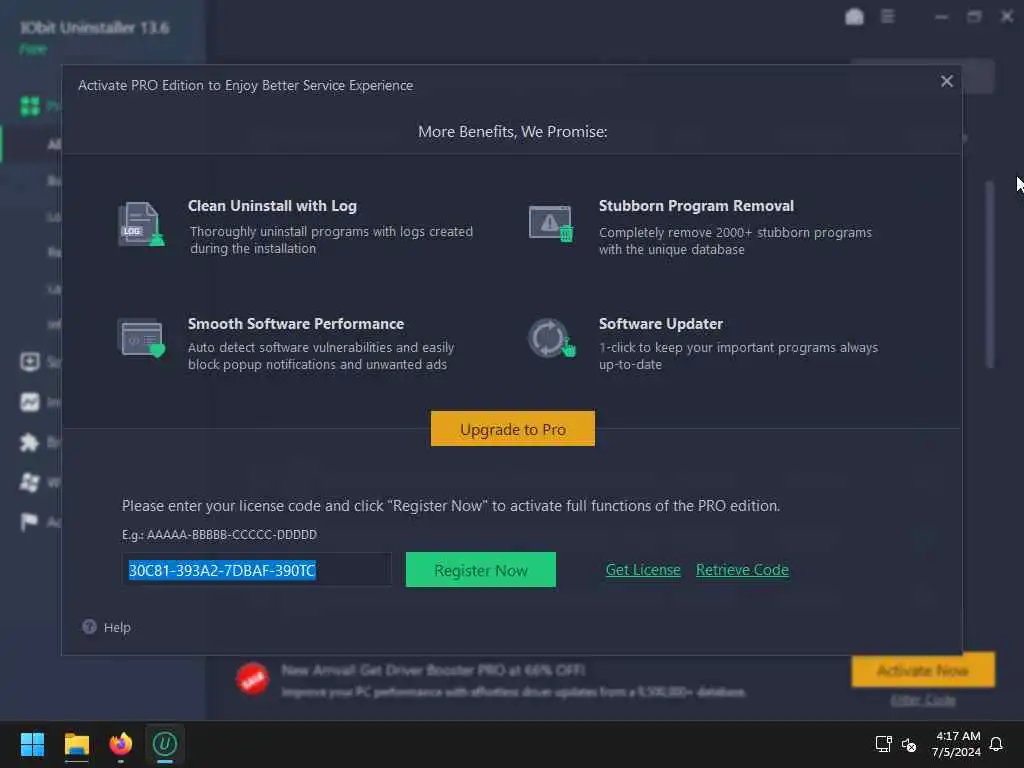This screenshot has height=768, width=1024.
Task: Open the Get License link
Action: 643,569
